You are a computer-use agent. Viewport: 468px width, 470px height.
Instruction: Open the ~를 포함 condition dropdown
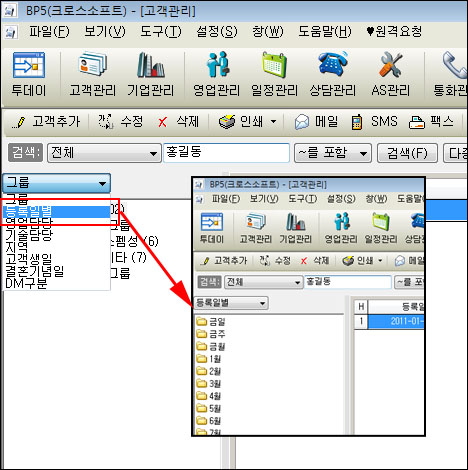click(x=333, y=153)
